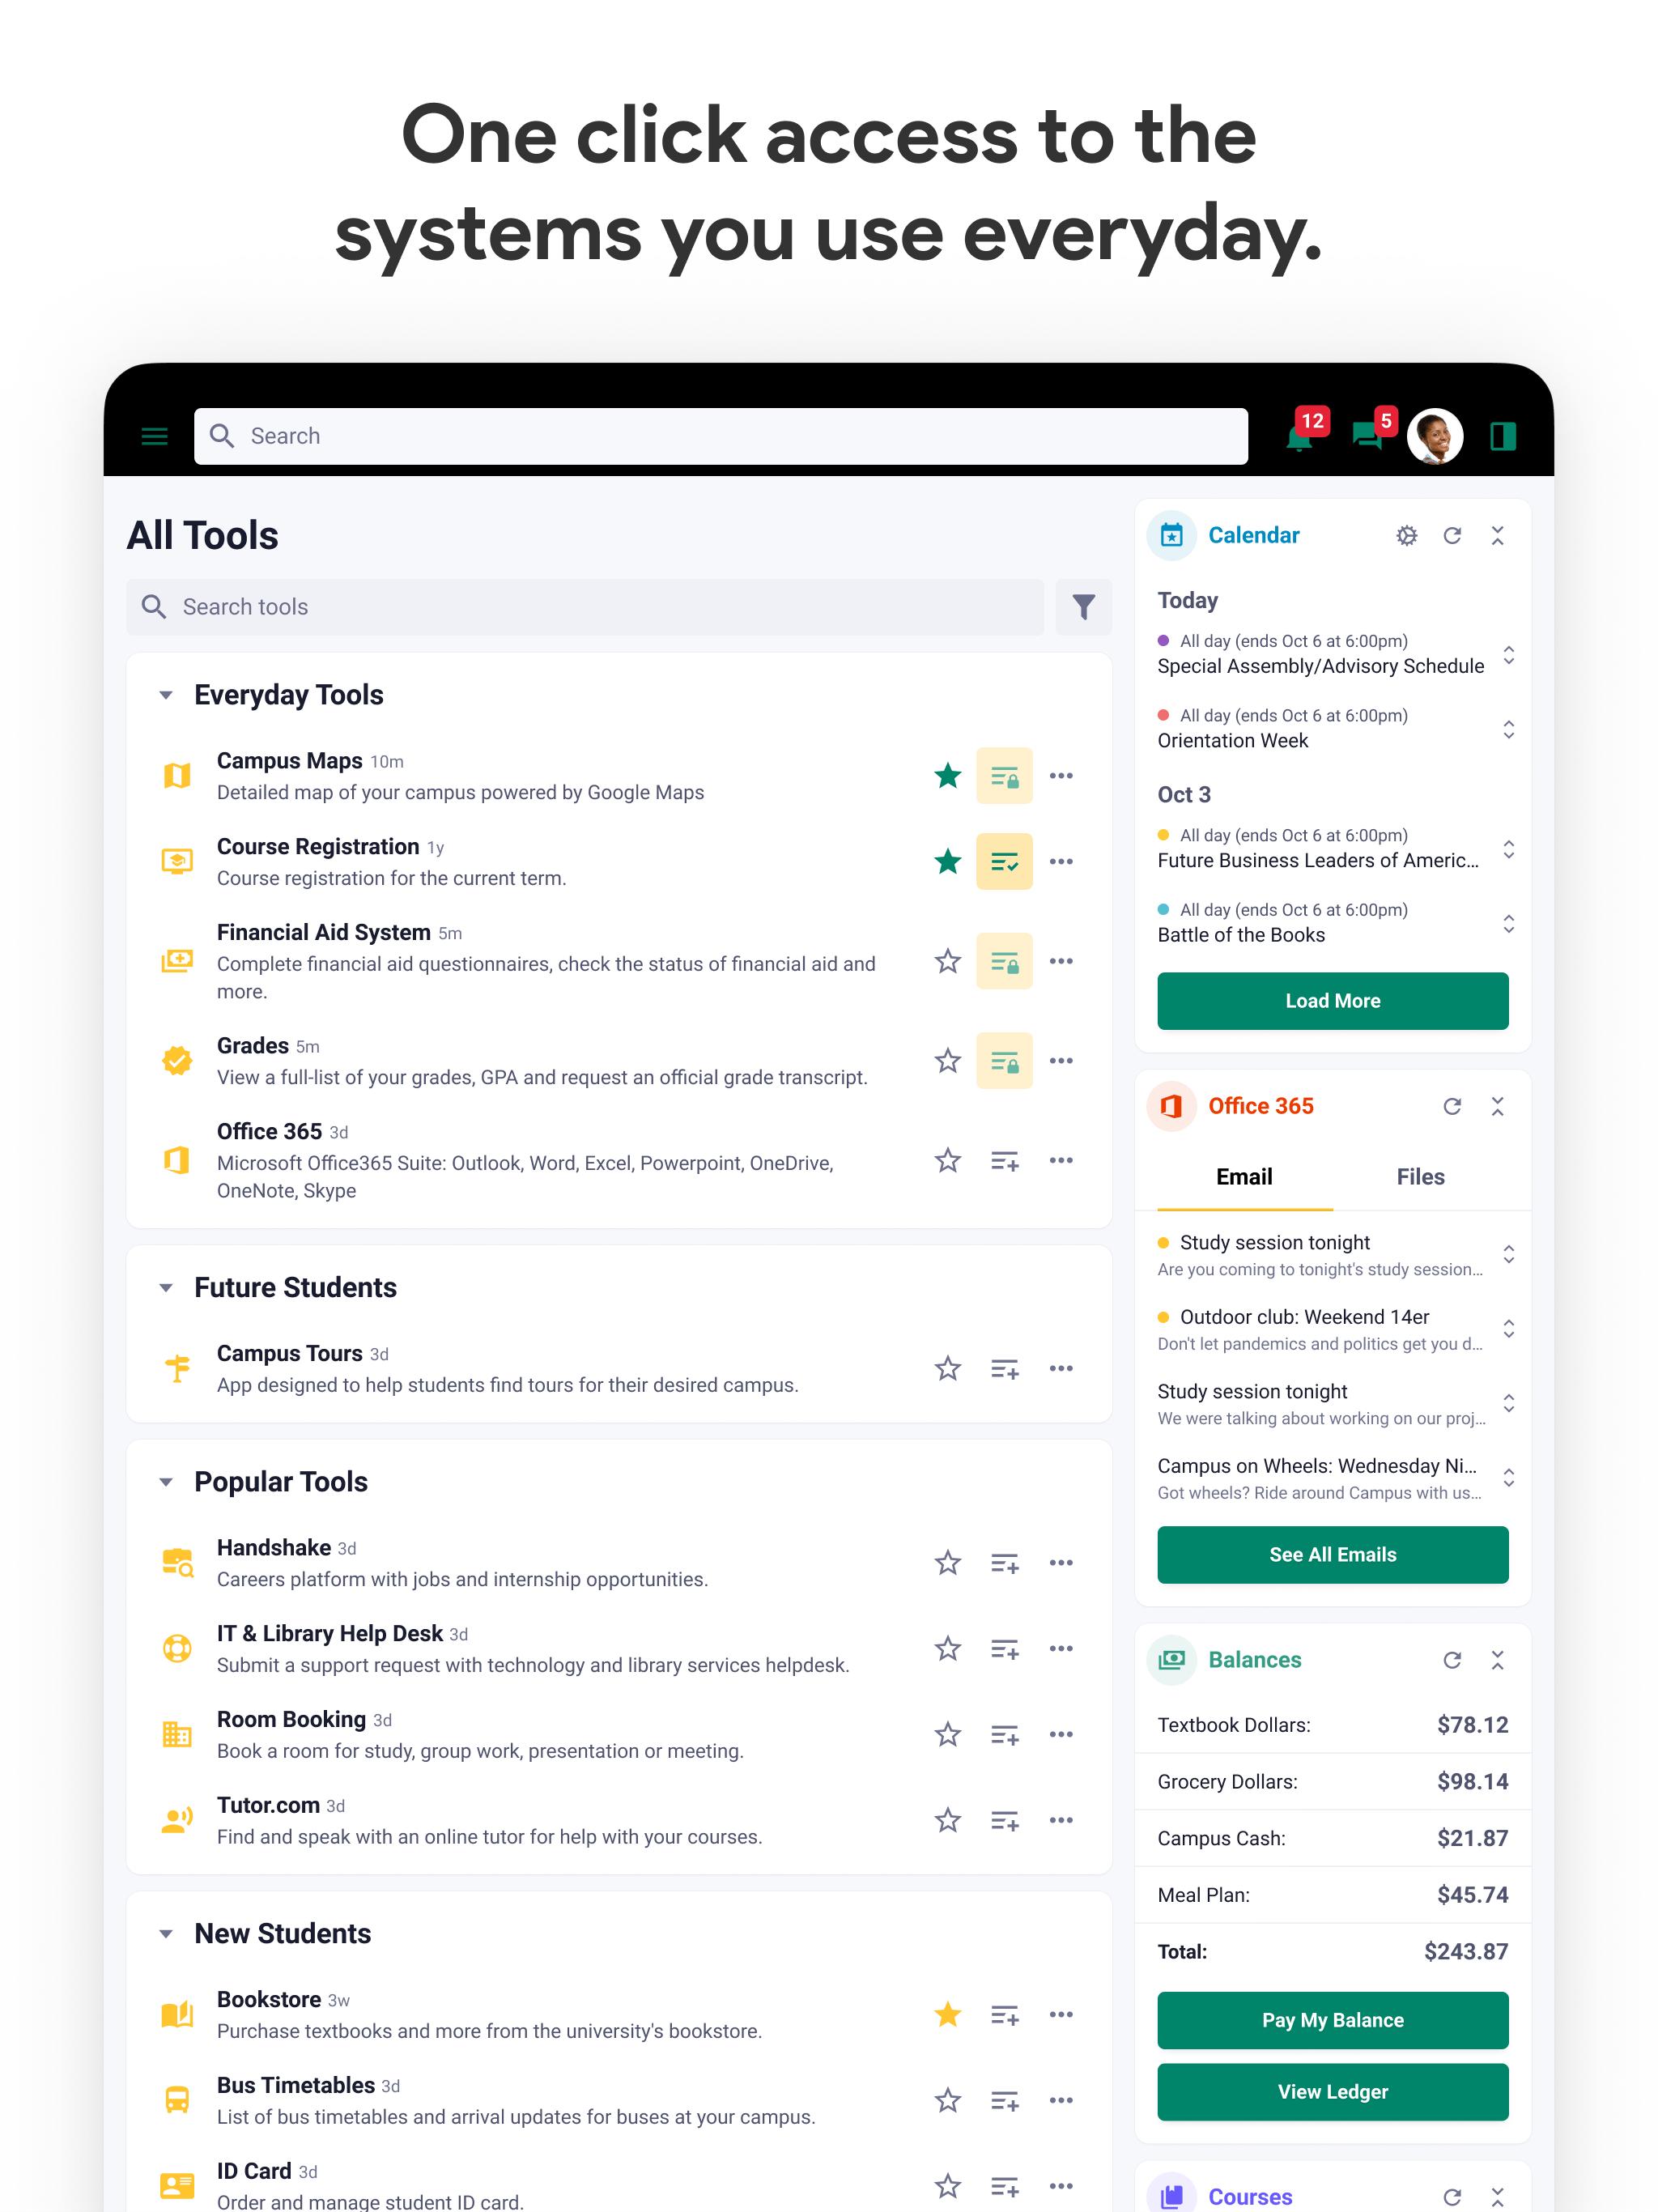1658x2212 pixels.
Task: Switch to Email tab in Office 365
Action: pos(1244,1177)
